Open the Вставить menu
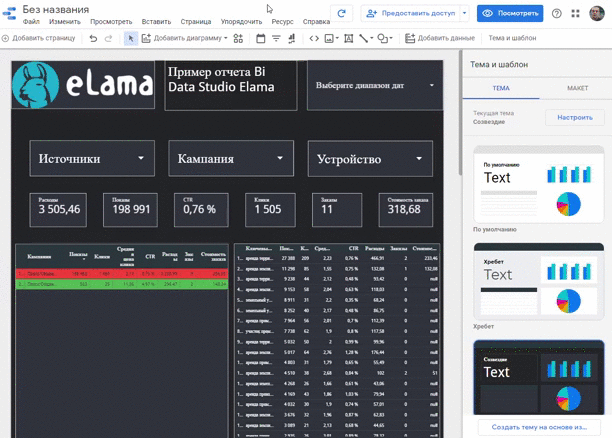Viewport: 612px width, 438px height. pyautogui.click(x=156, y=21)
